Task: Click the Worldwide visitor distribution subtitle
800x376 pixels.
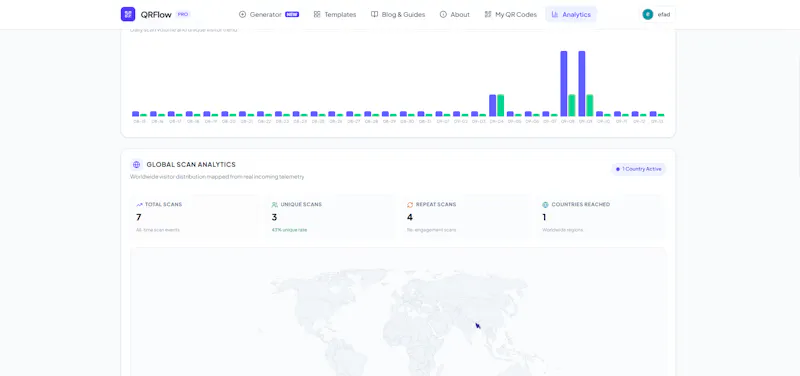Action: click(x=217, y=177)
